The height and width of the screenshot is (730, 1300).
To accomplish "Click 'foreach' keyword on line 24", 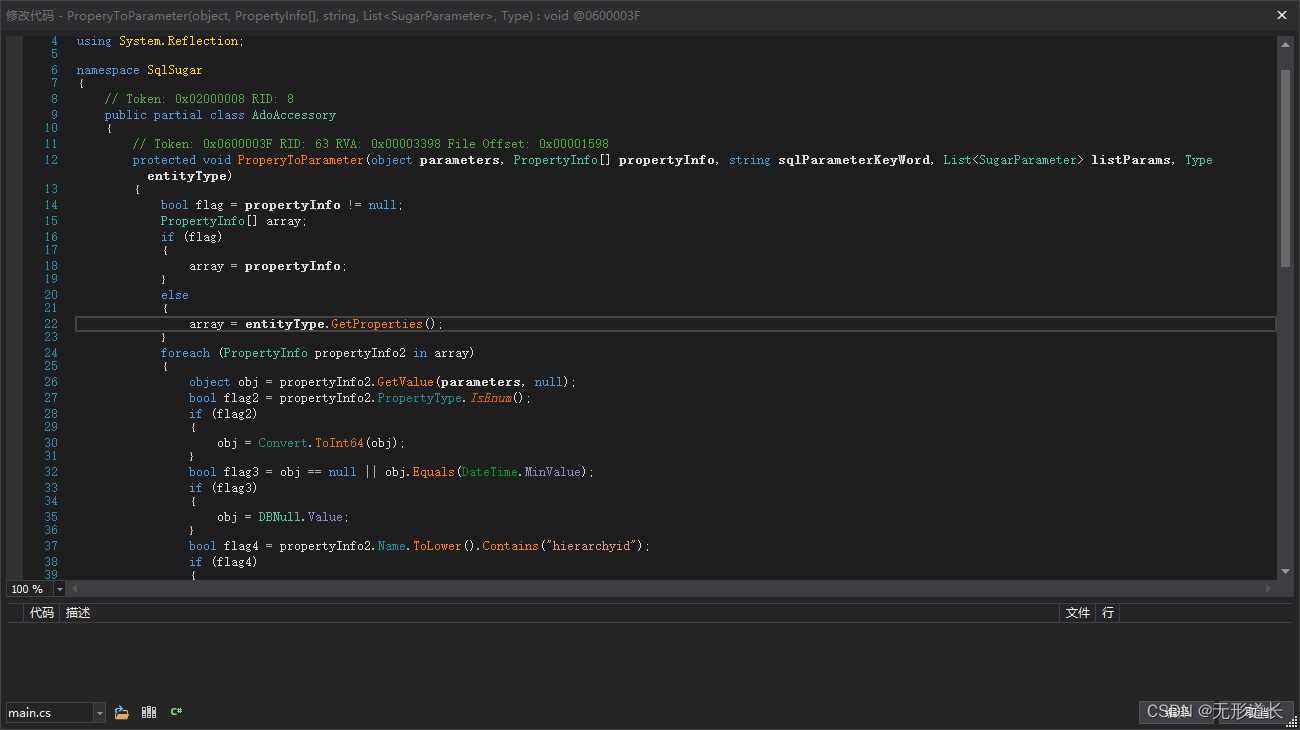I will pyautogui.click(x=186, y=353).
